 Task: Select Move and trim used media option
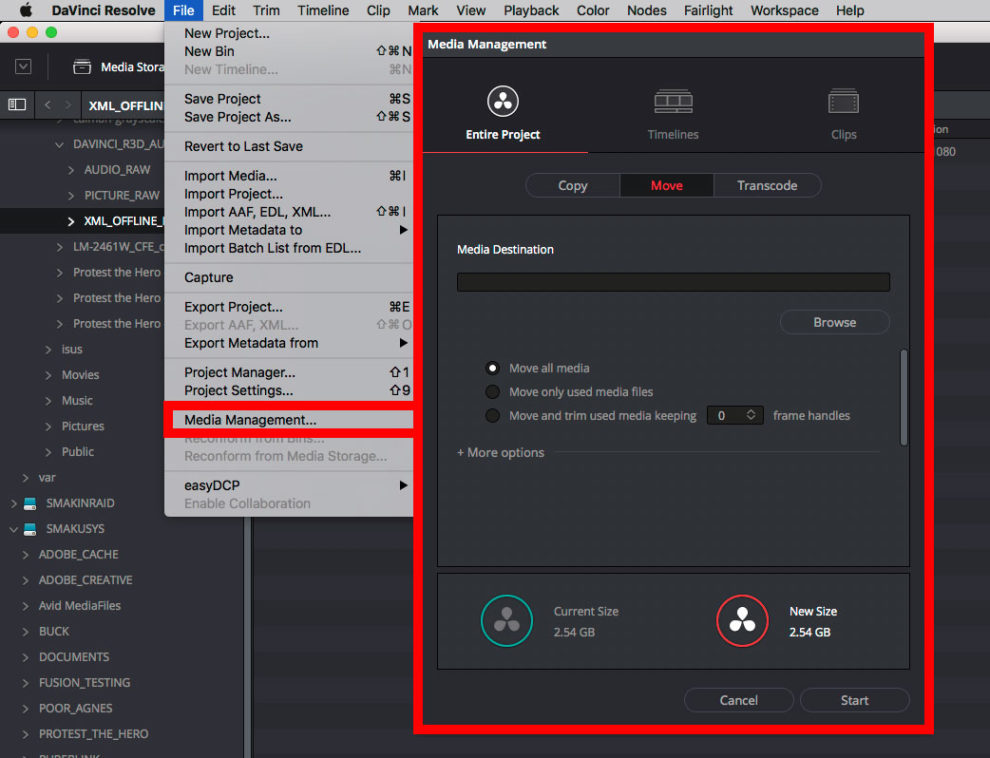point(492,415)
